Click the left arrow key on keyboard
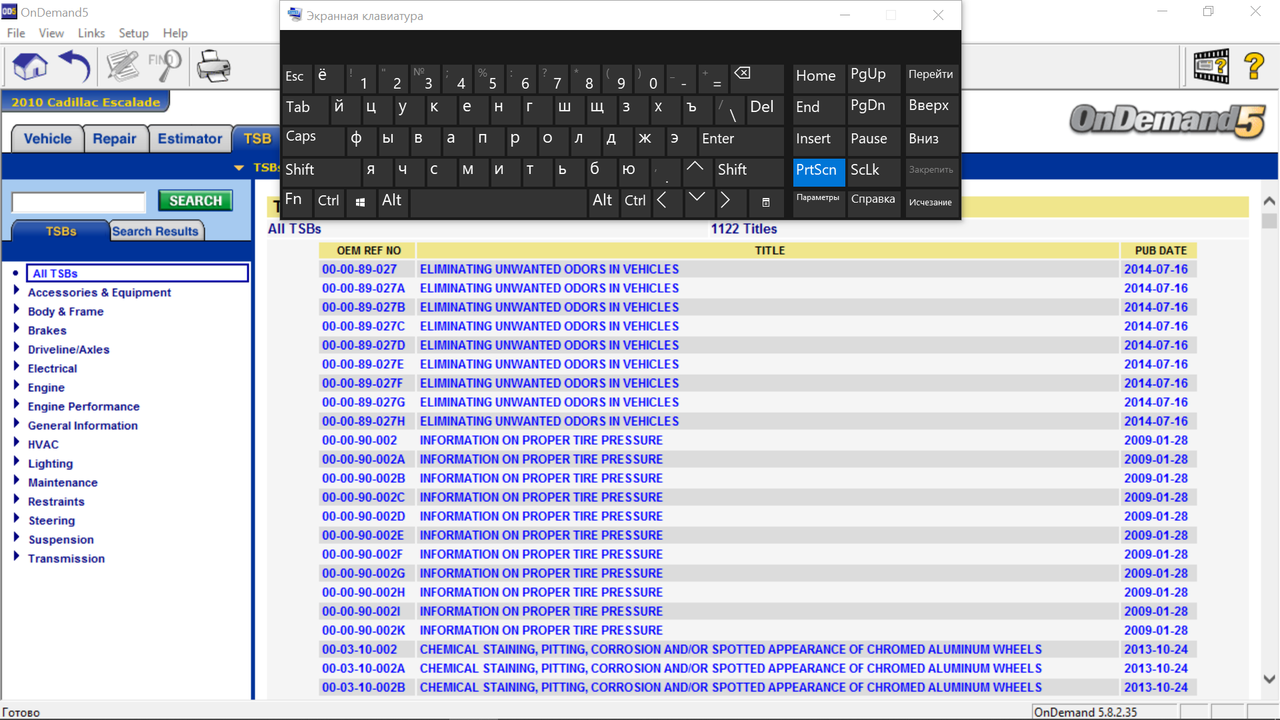Image resolution: width=1280 pixels, height=720 pixels. click(662, 202)
